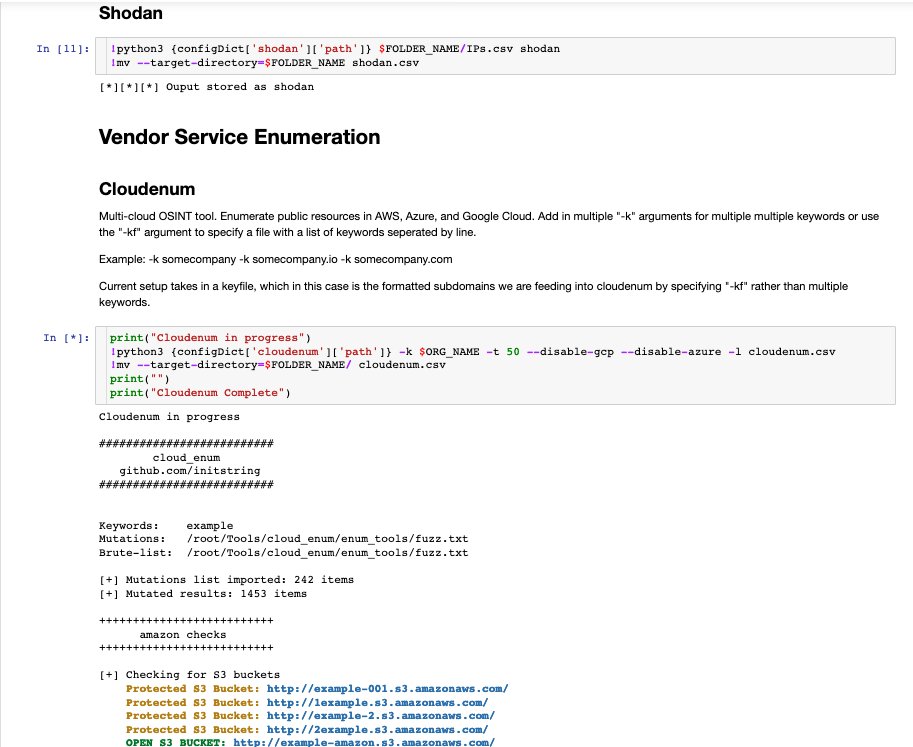Click the 'Checking for S3 buckets' line
Screen dimensions: 913x747
189,675
